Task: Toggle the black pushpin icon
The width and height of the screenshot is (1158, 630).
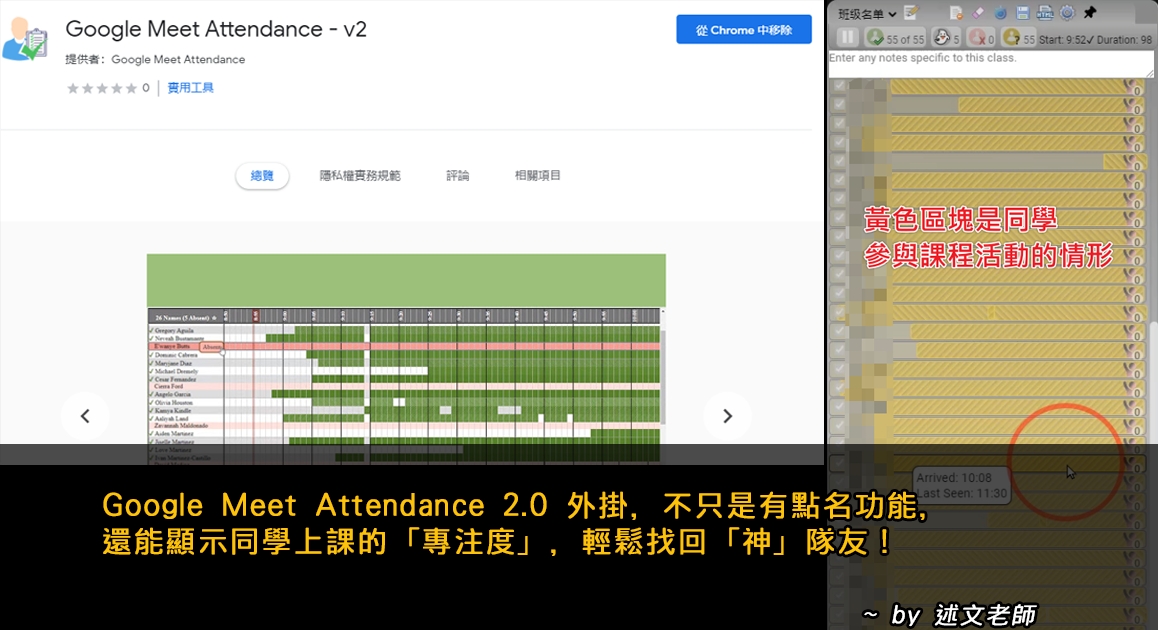Action: click(1090, 13)
